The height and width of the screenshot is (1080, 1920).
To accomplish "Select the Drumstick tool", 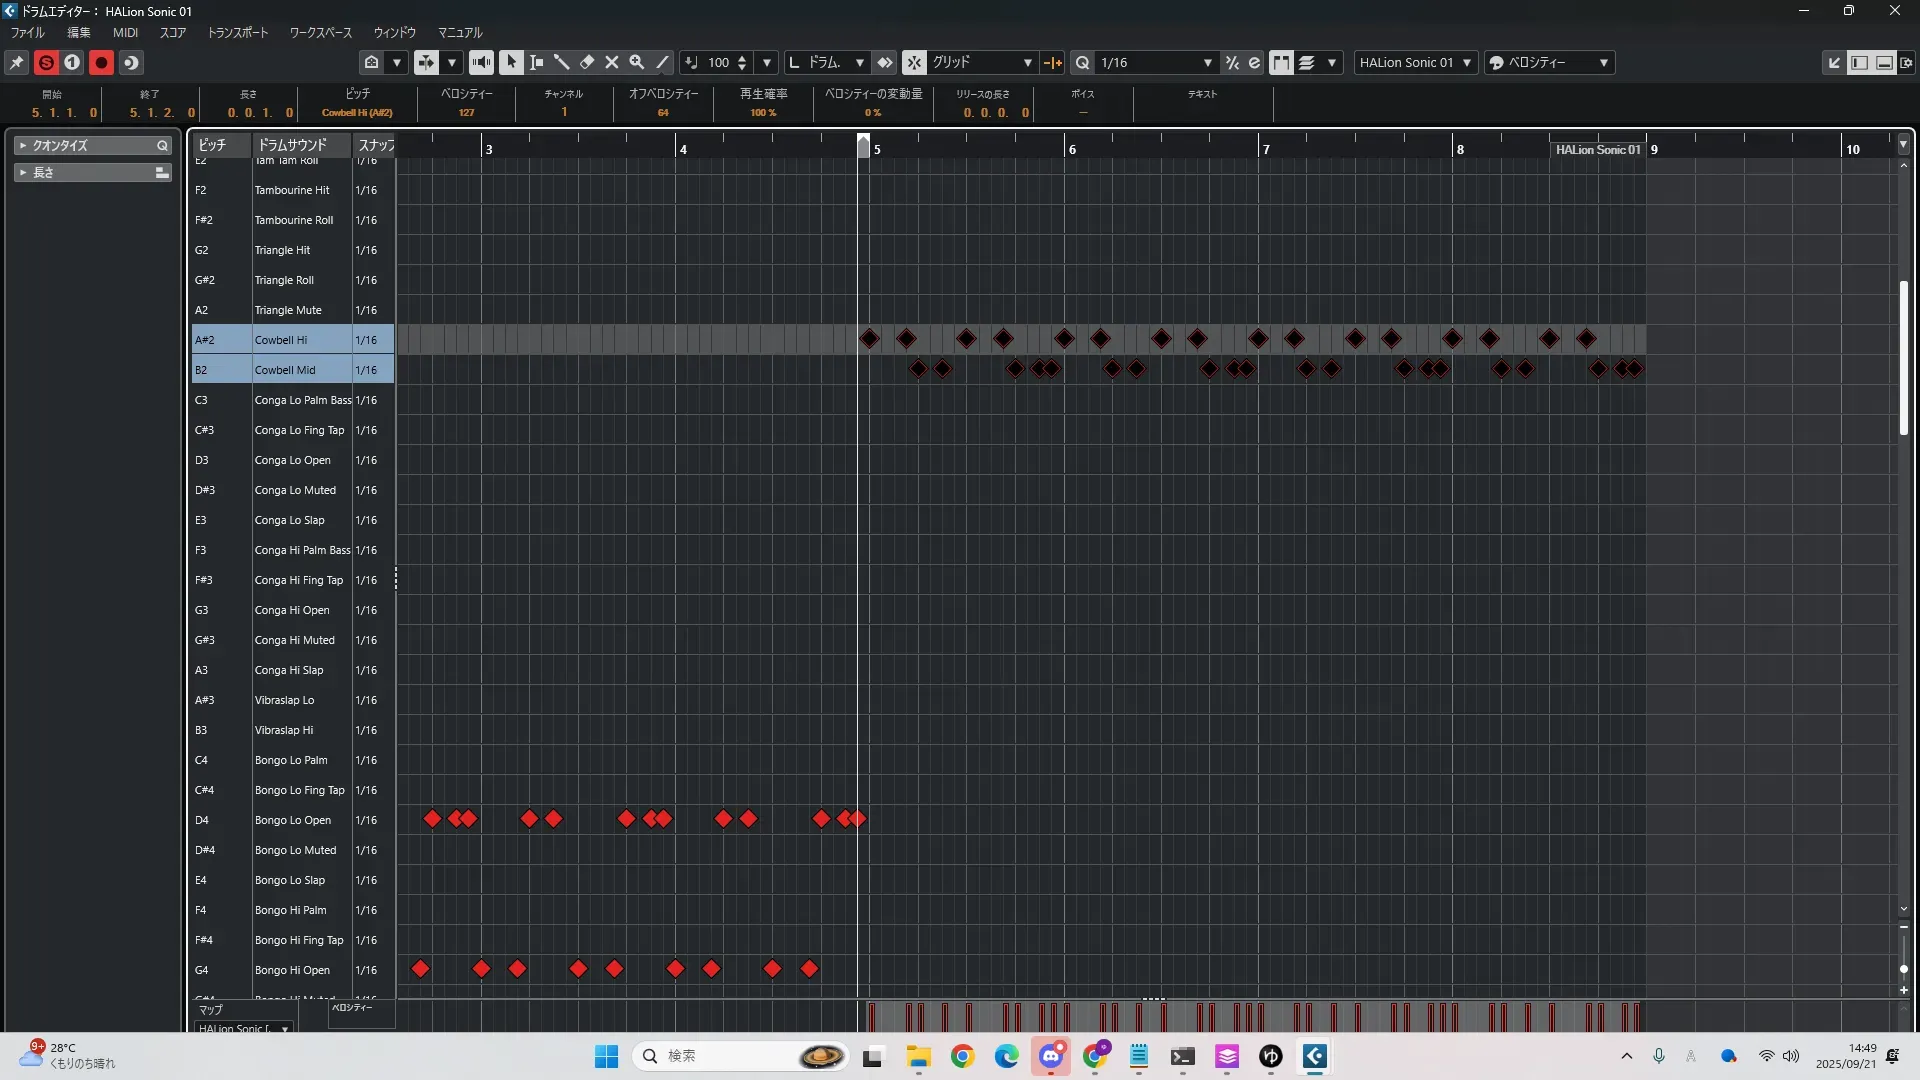I will pyautogui.click(x=561, y=62).
